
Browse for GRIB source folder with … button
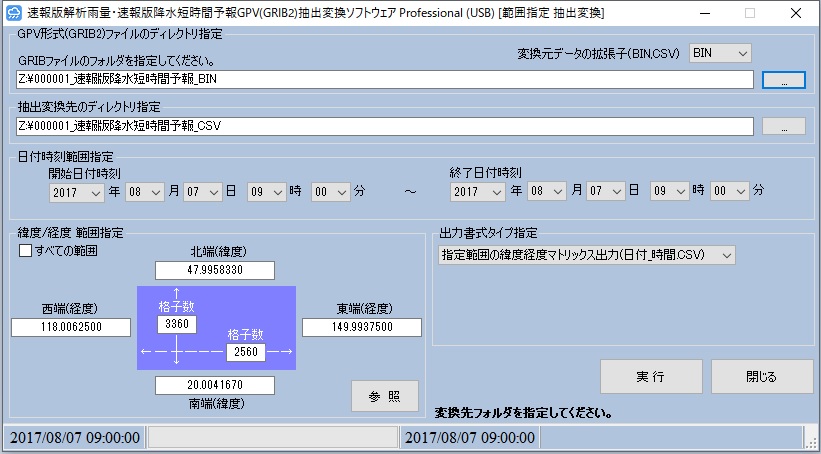coord(784,80)
